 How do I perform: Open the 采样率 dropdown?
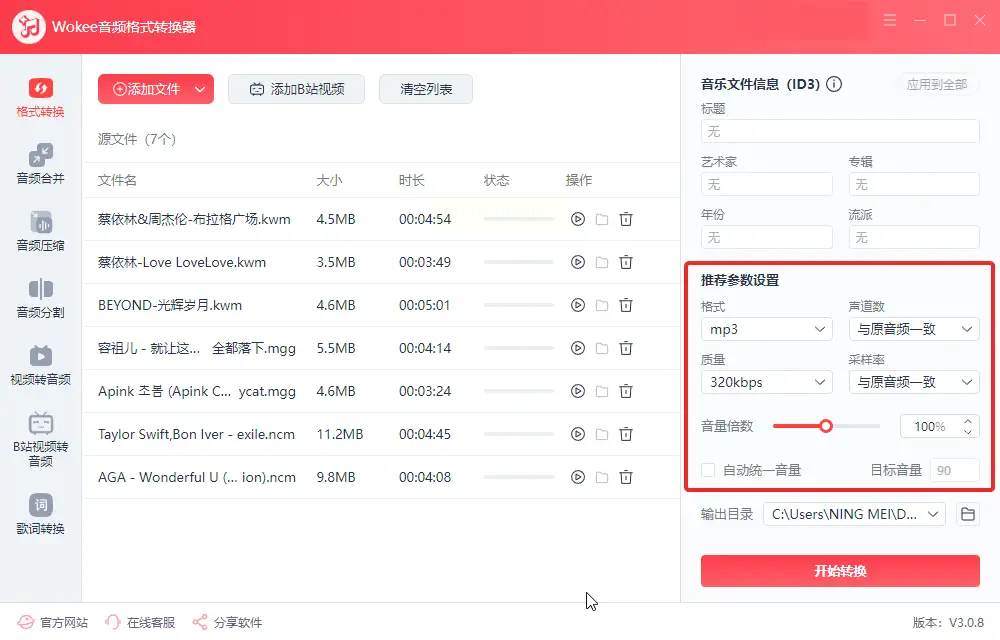pos(914,382)
